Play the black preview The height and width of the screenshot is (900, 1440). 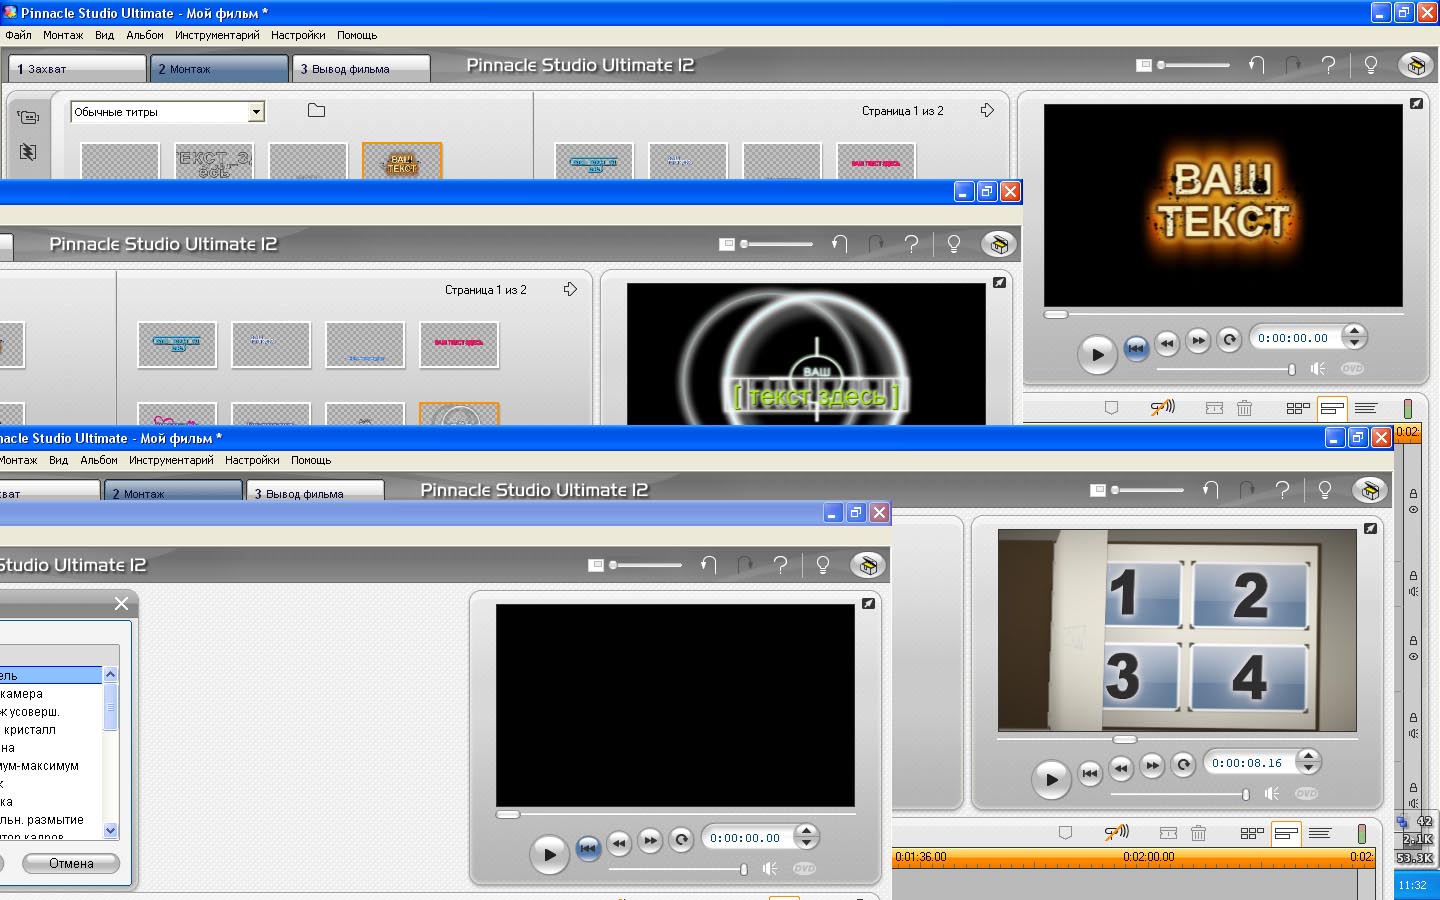click(549, 854)
